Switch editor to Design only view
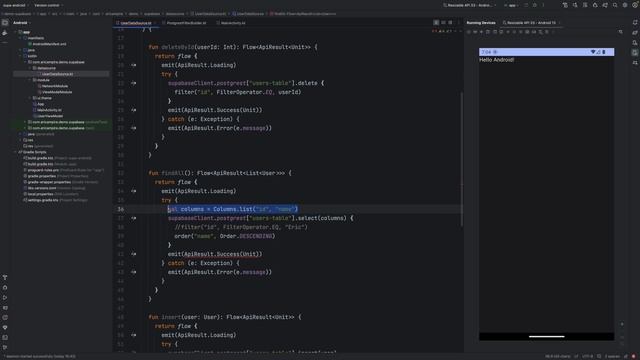The height and width of the screenshot is (360, 640). (x=450, y=23)
